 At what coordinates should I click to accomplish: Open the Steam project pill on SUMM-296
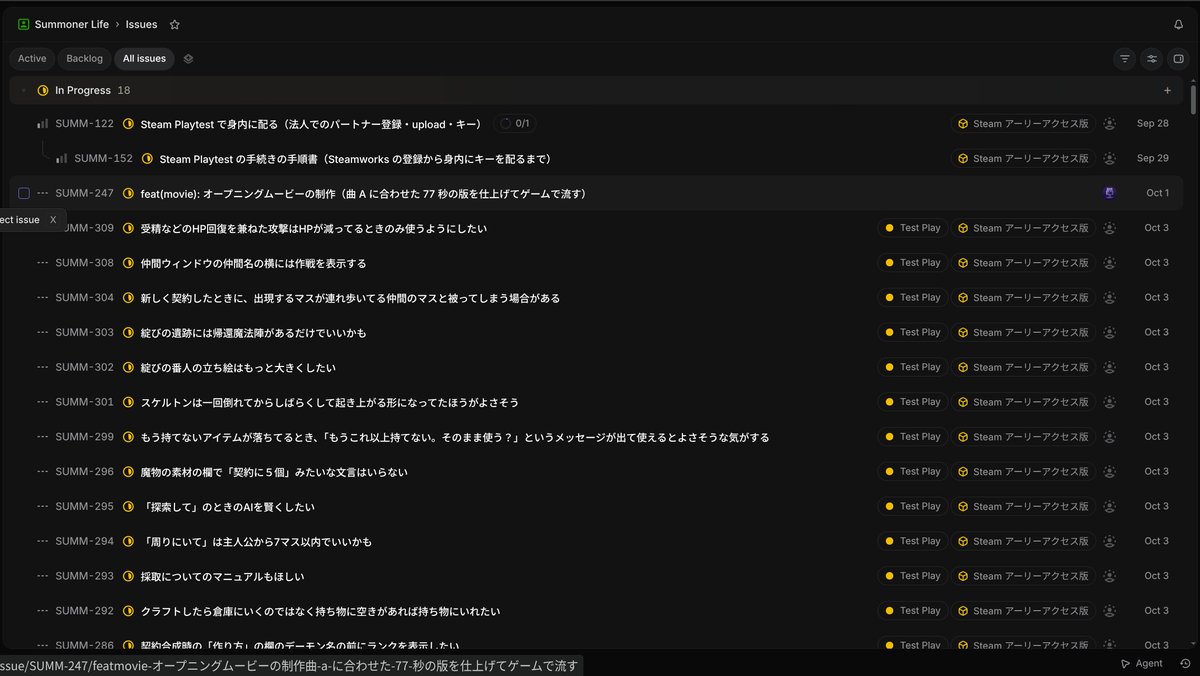pos(1023,472)
